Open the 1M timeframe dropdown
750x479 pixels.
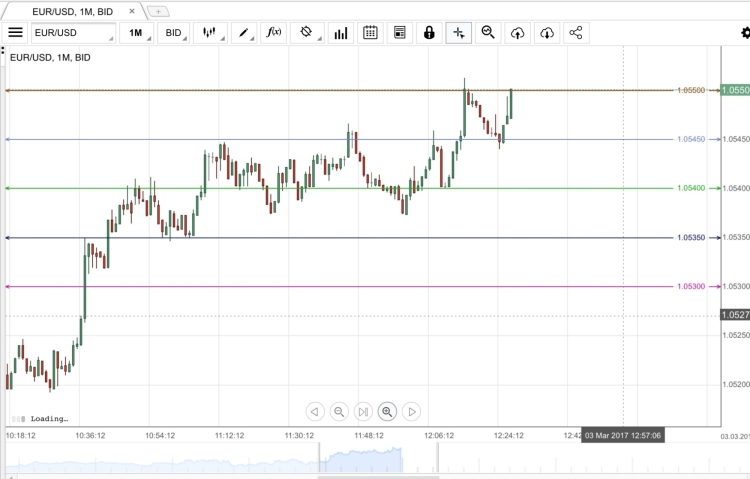click(136, 33)
